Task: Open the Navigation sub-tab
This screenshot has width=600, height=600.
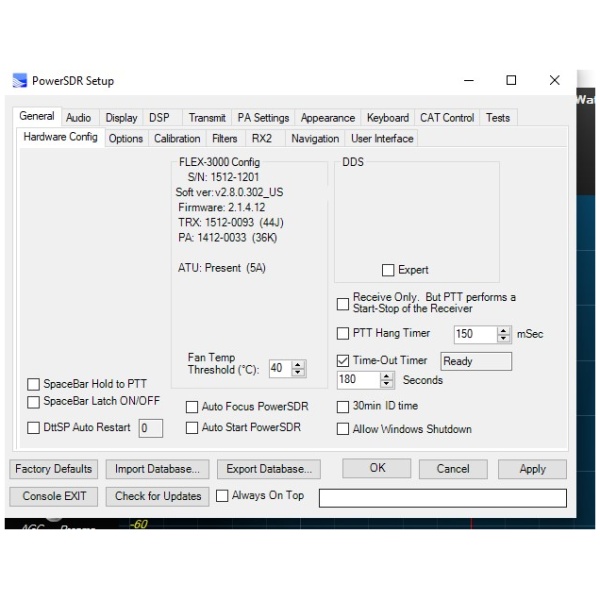Action: pyautogui.click(x=315, y=139)
